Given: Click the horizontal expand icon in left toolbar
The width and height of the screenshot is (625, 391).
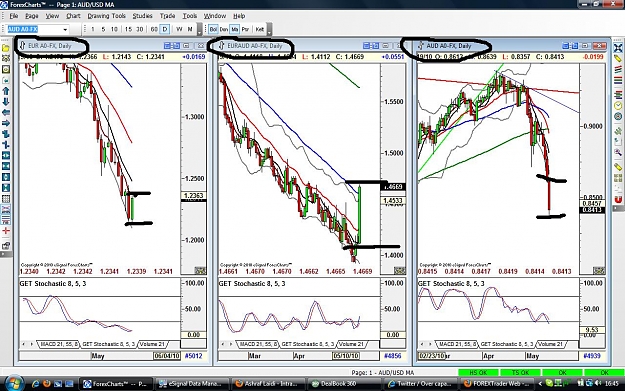Looking at the screenshot, I should point(6,156).
